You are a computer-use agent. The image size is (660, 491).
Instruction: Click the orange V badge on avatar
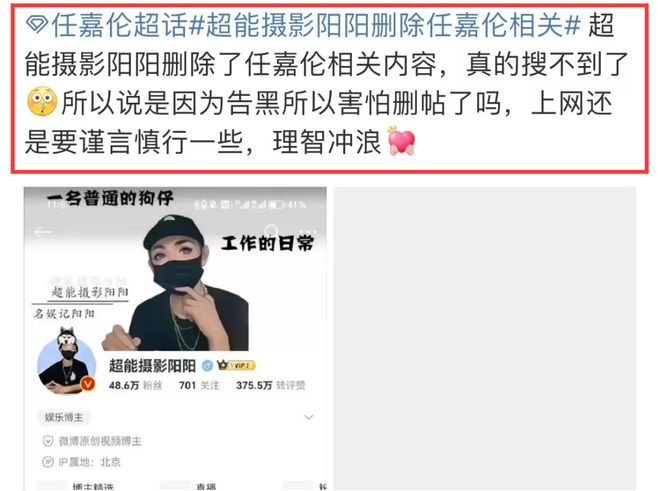[x=88, y=384]
